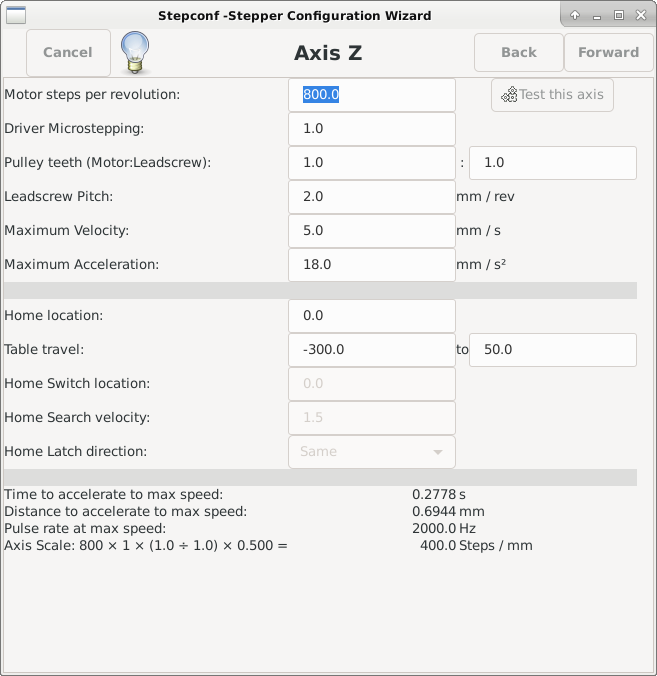Click the Maximum Velocity field
The height and width of the screenshot is (676, 657).
(372, 231)
